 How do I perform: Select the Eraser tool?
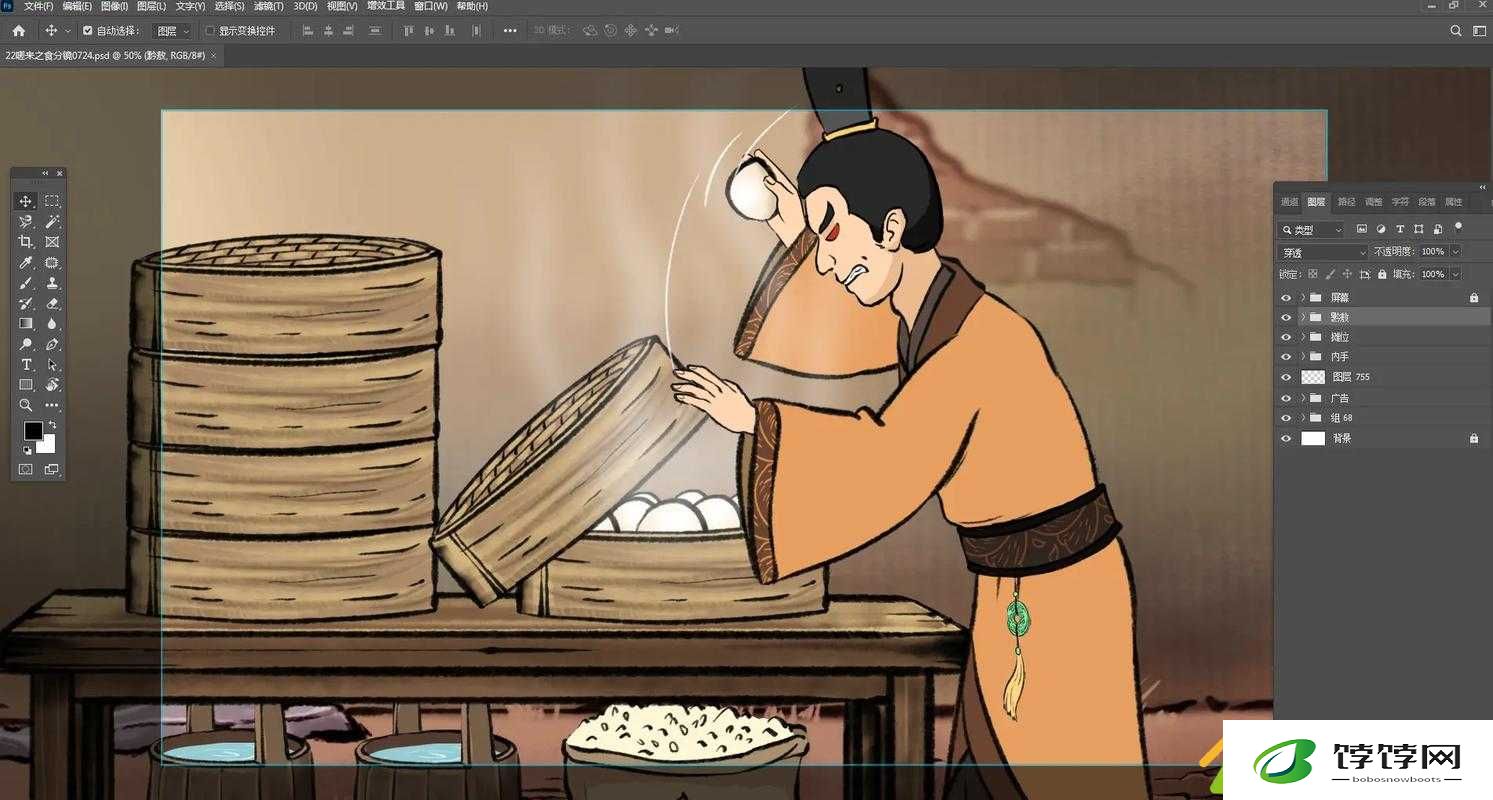[52, 303]
